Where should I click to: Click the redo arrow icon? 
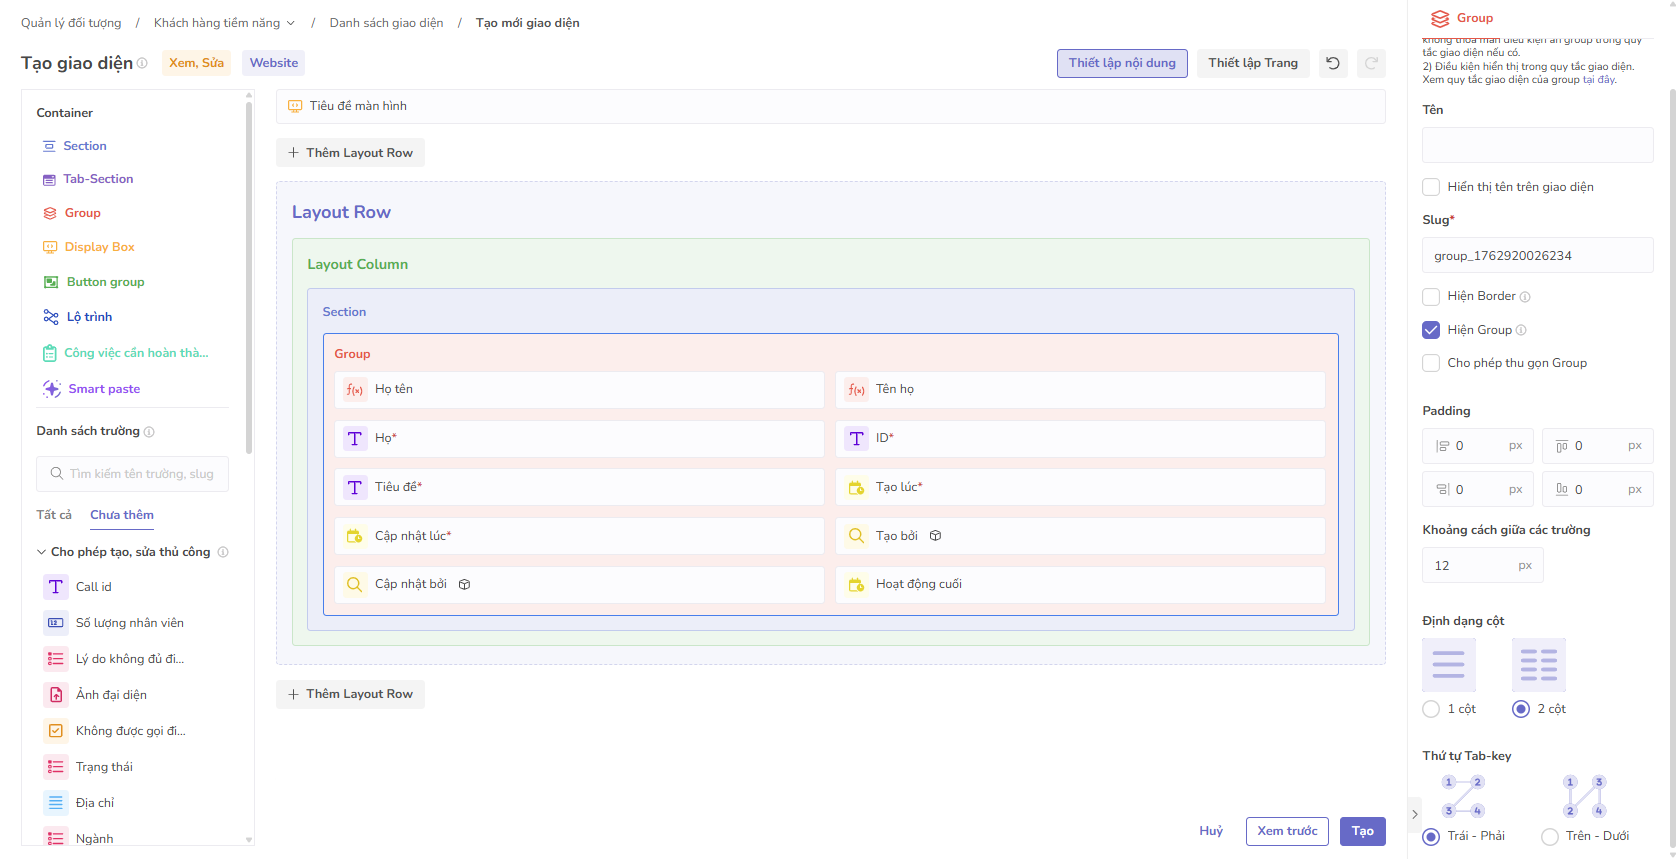(1371, 63)
